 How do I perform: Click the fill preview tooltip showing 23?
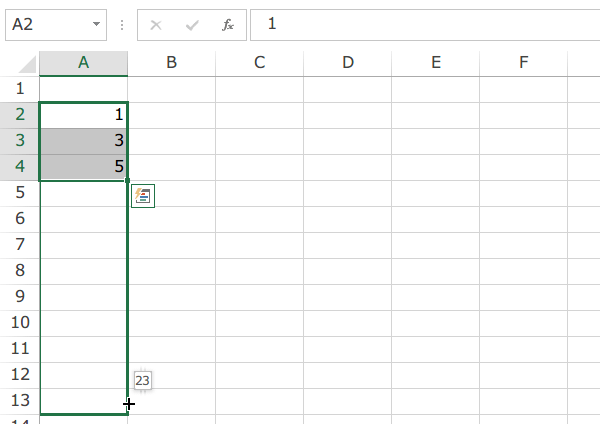tap(143, 381)
